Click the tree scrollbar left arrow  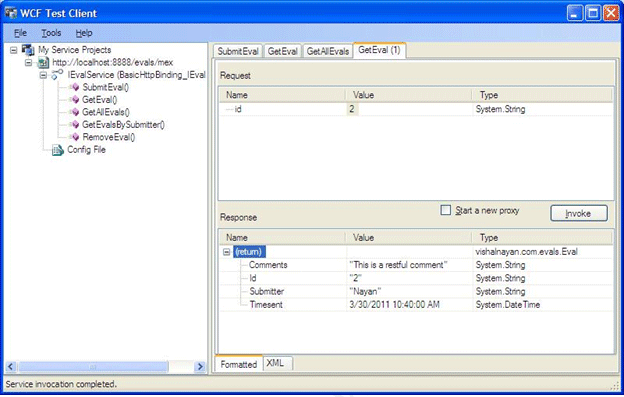click(11, 367)
